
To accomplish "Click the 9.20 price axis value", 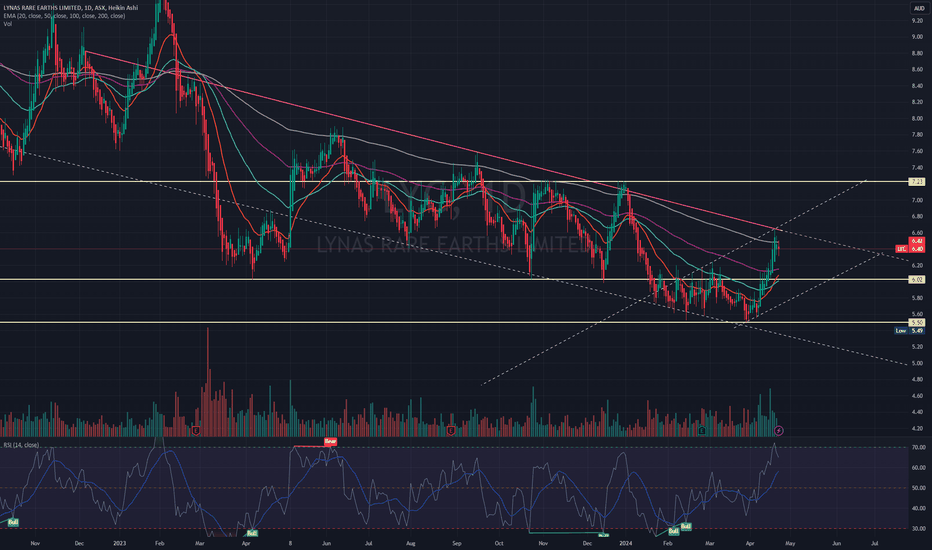I will pos(917,21).
